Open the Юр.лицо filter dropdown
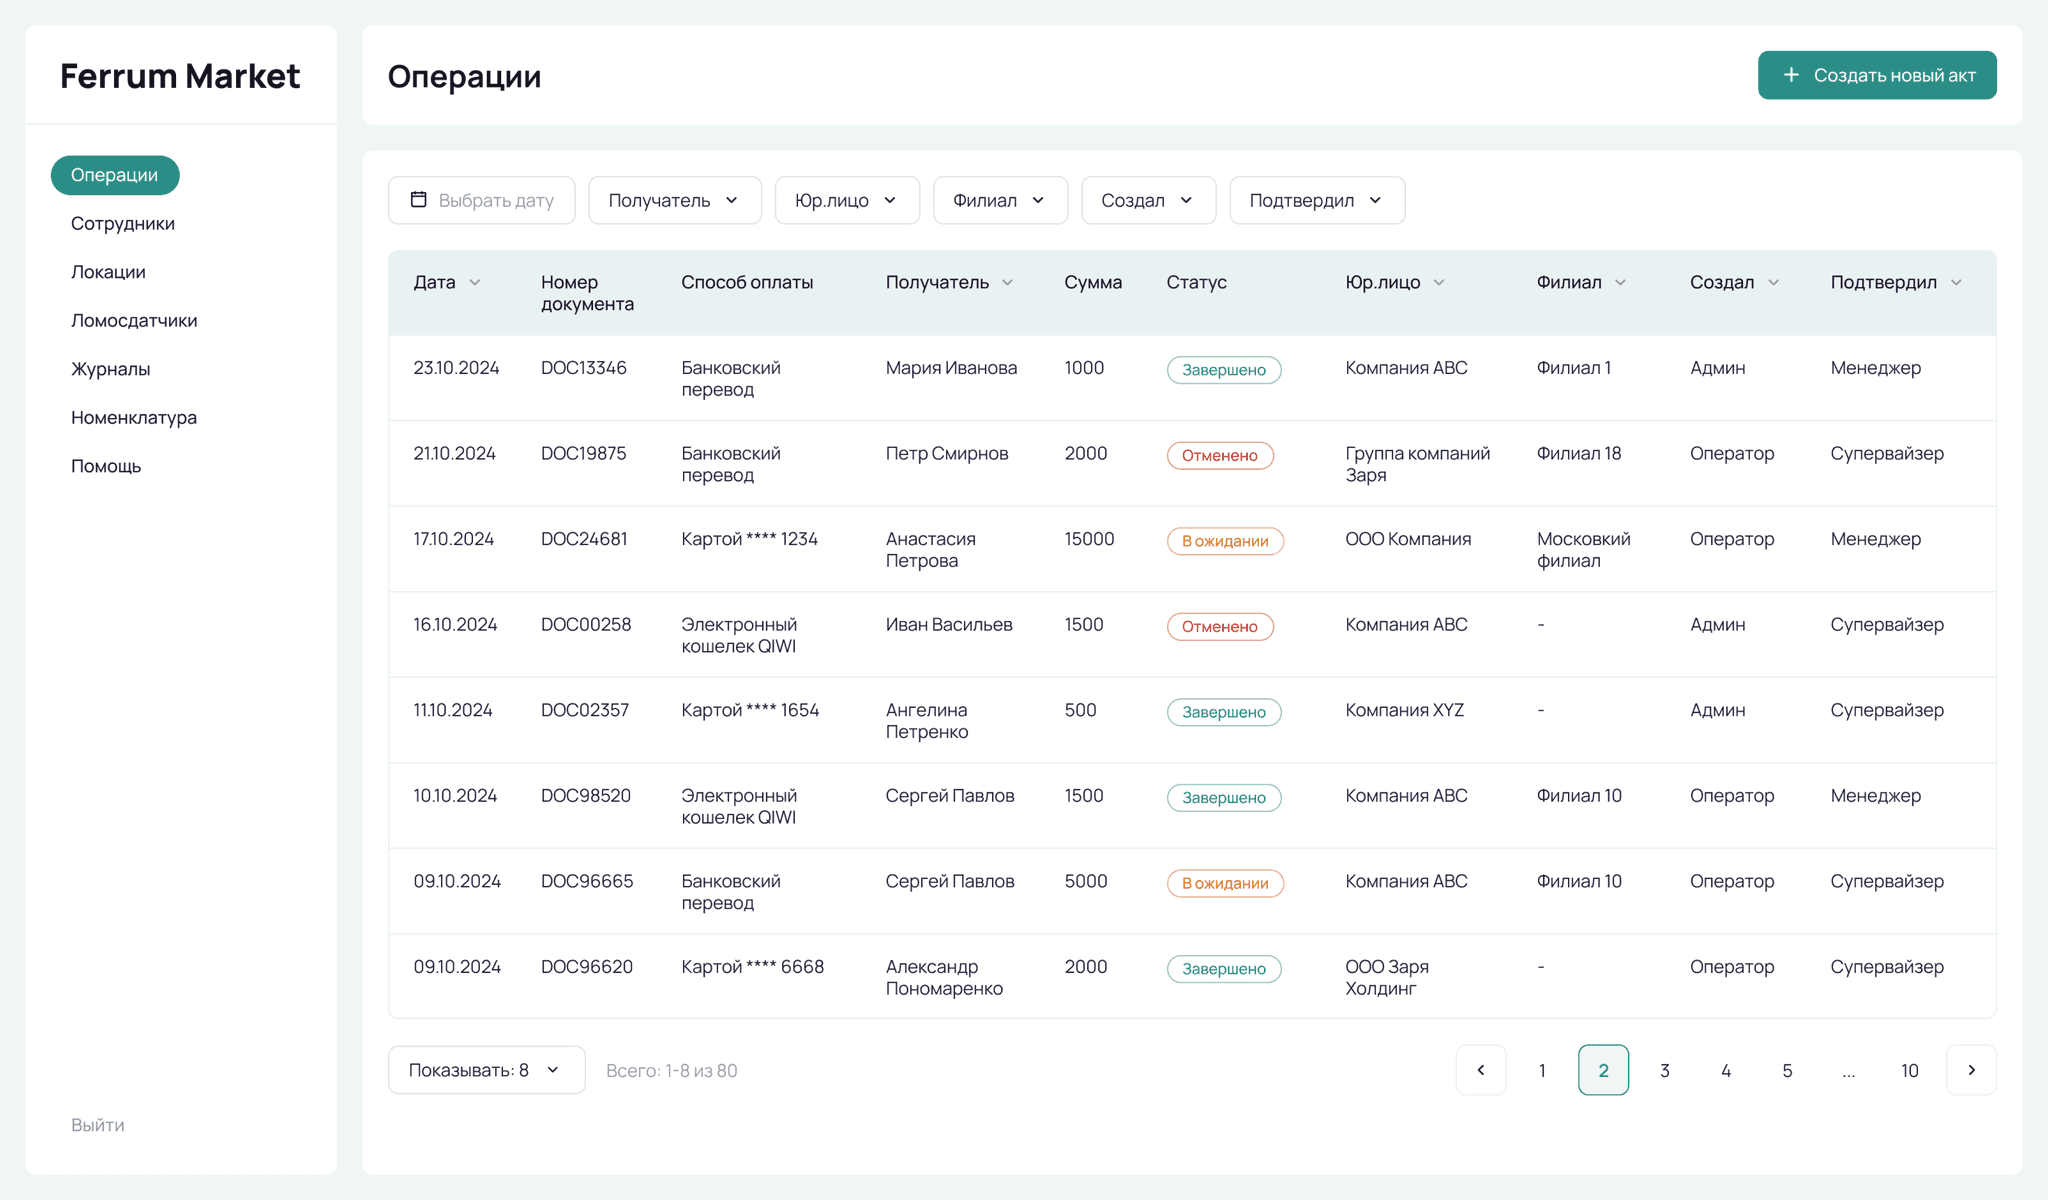2048x1200 pixels. pos(846,200)
